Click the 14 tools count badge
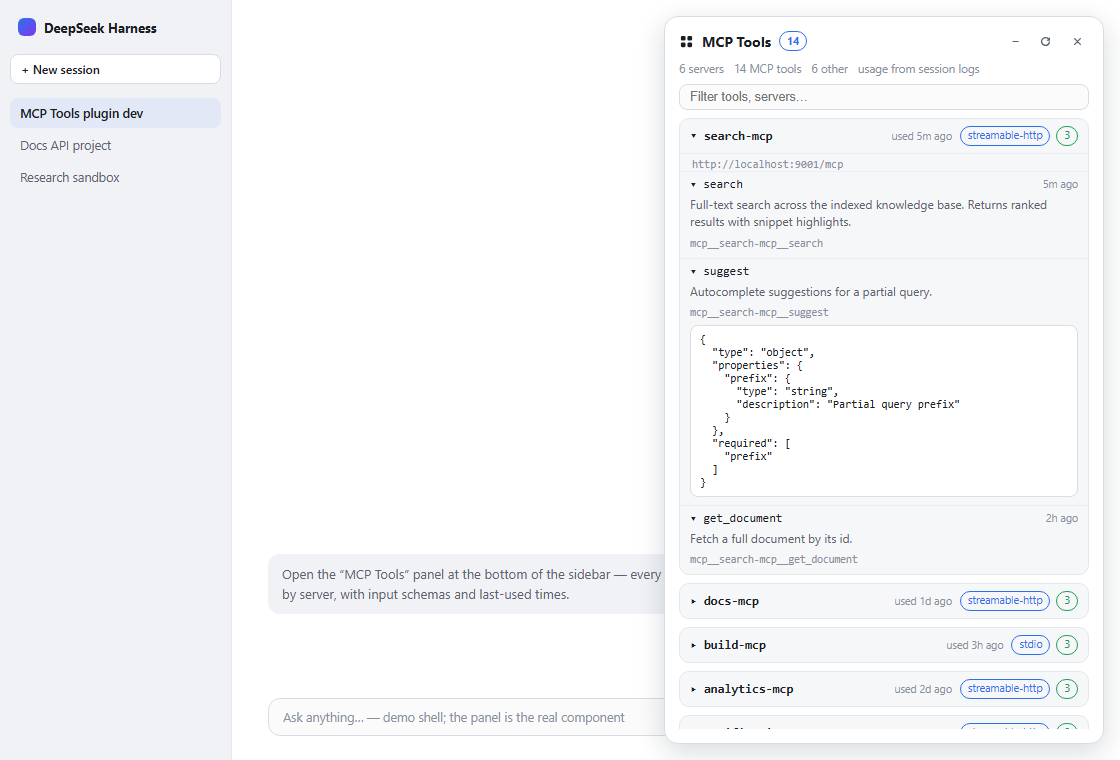The width and height of the screenshot is (1120, 760). tap(793, 41)
